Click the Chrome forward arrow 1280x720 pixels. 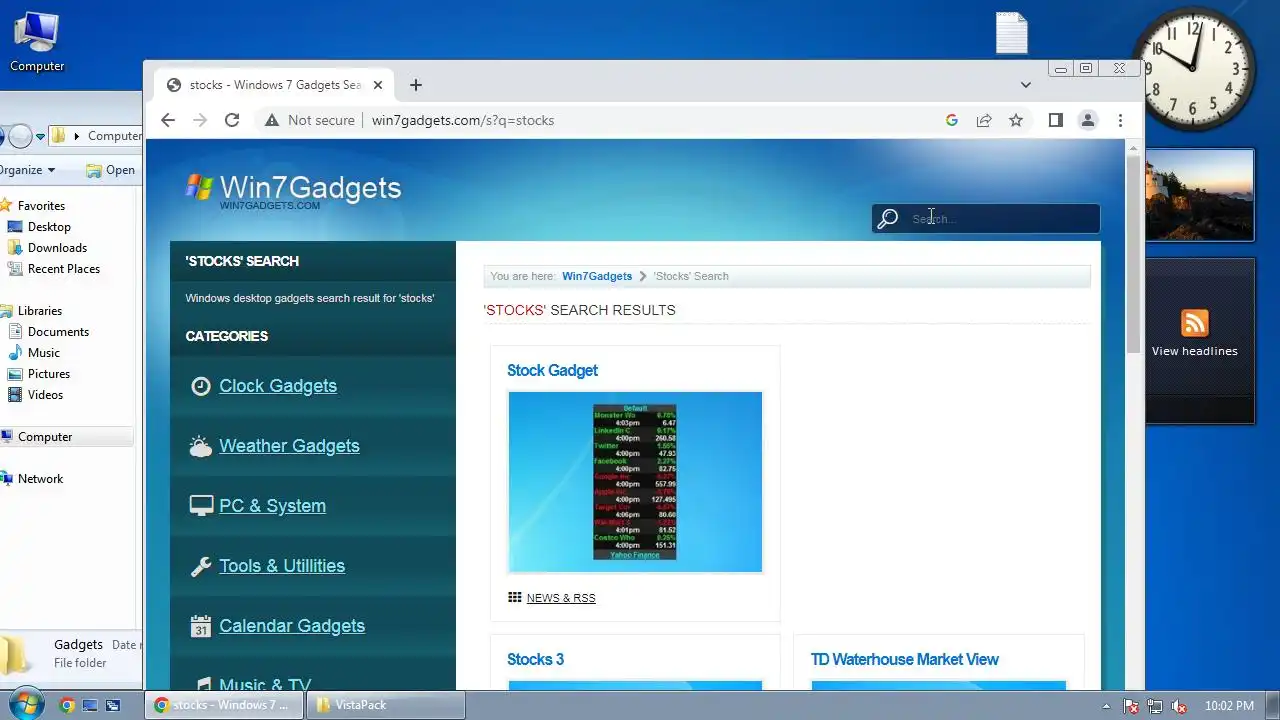pos(200,120)
